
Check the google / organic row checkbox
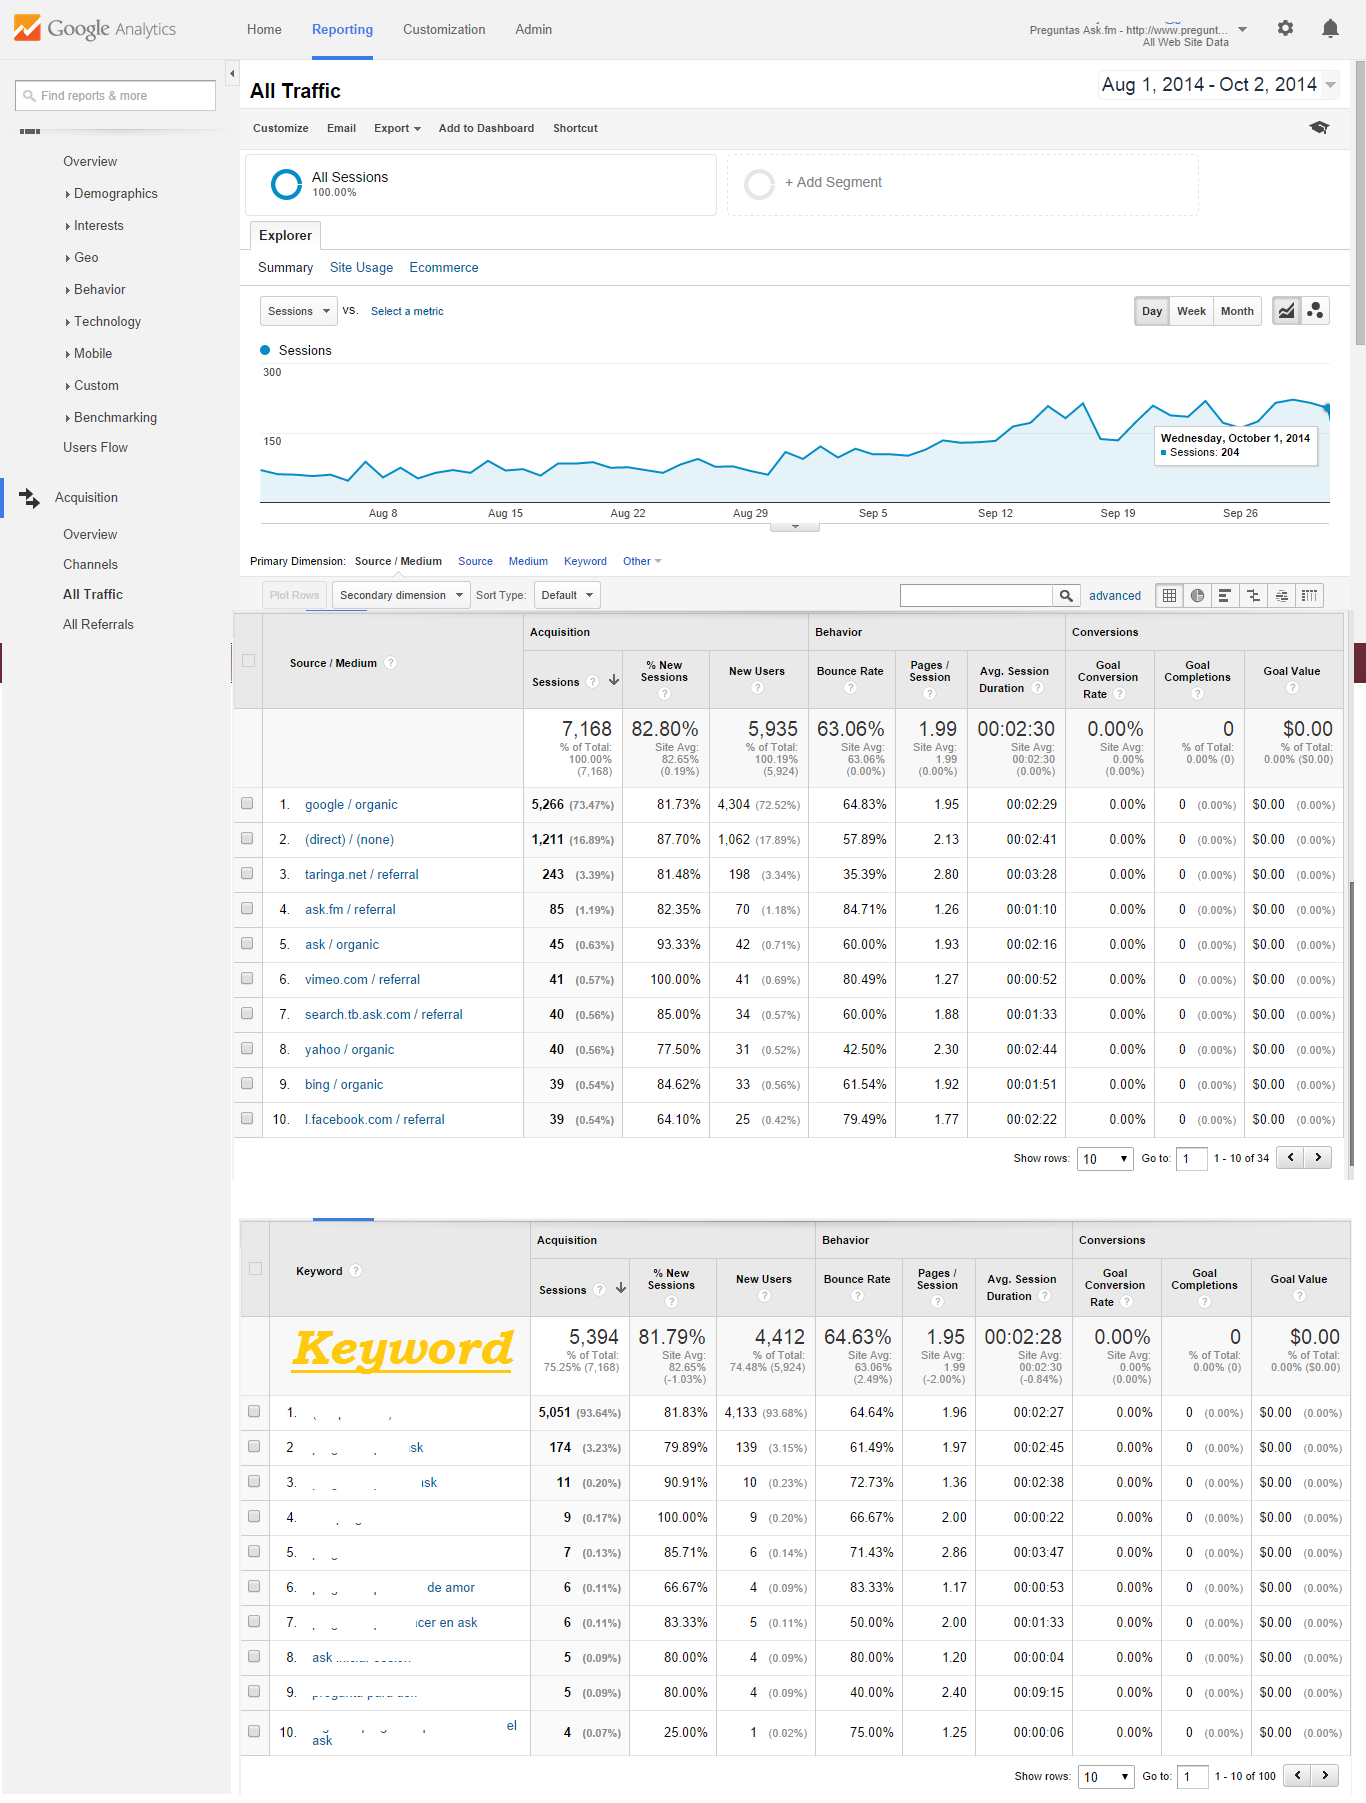tap(247, 803)
